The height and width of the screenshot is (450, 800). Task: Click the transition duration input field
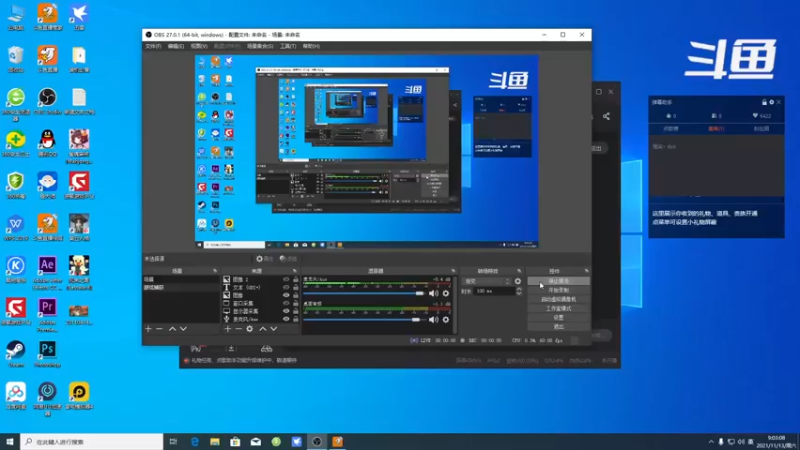pyautogui.click(x=494, y=291)
